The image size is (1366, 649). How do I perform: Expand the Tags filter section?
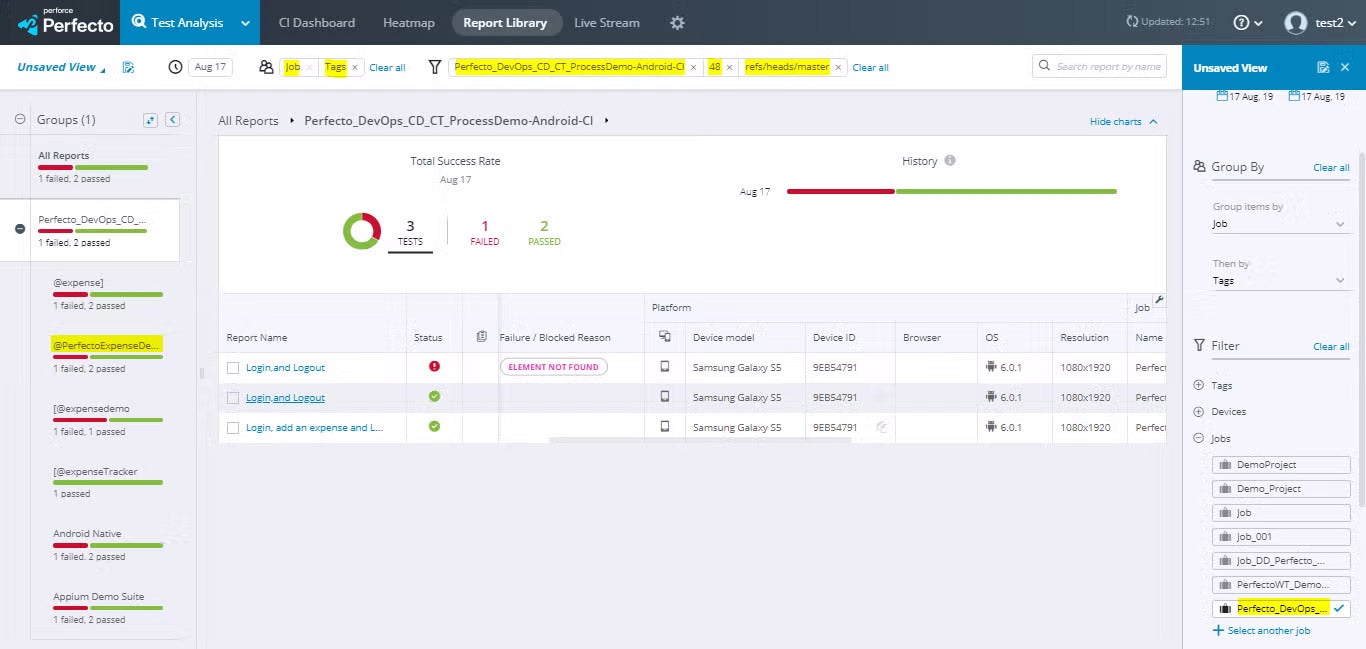click(x=1199, y=385)
